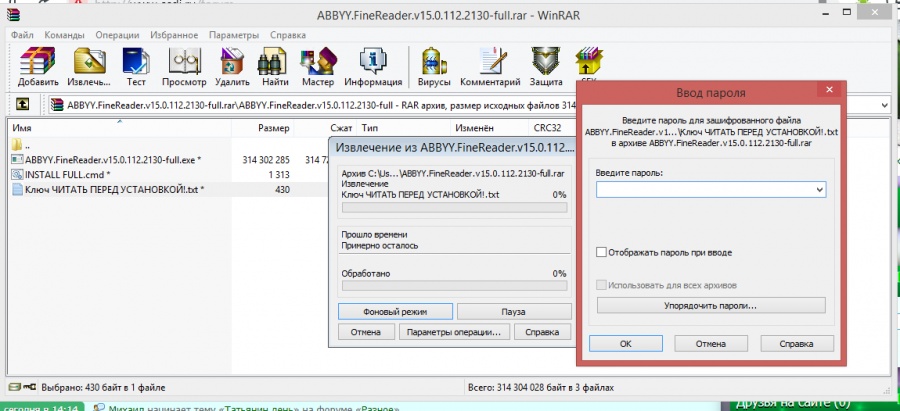Image resolution: width=900 pixels, height=411 pixels.
Task: Open Упорядочить пароли... button
Action: (711, 305)
